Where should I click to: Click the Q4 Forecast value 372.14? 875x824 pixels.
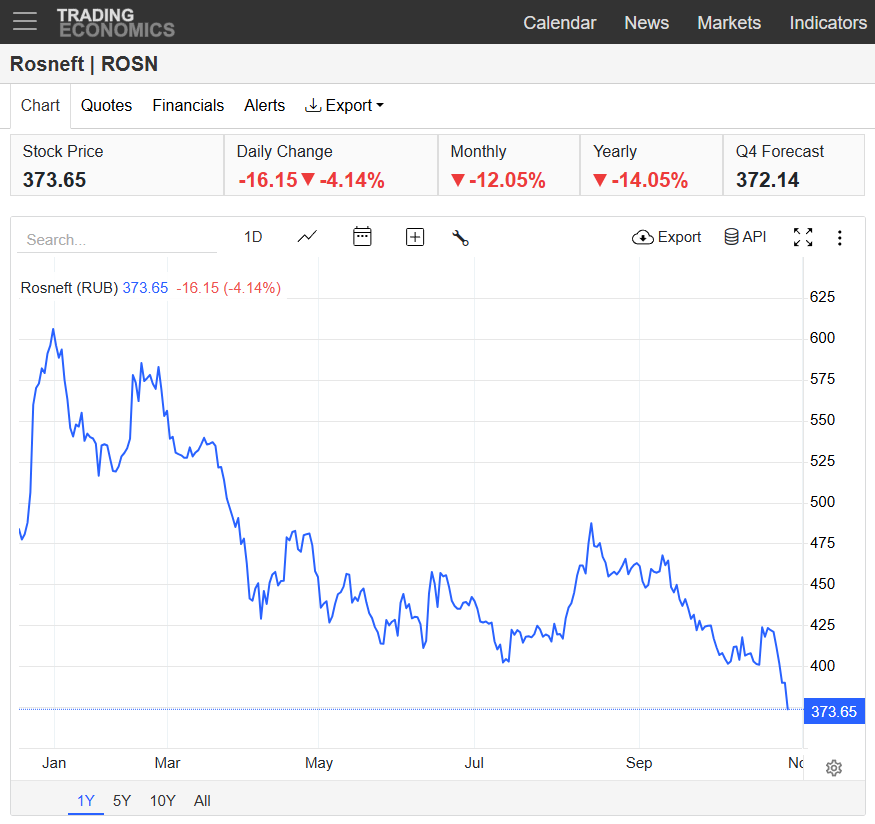pos(767,180)
